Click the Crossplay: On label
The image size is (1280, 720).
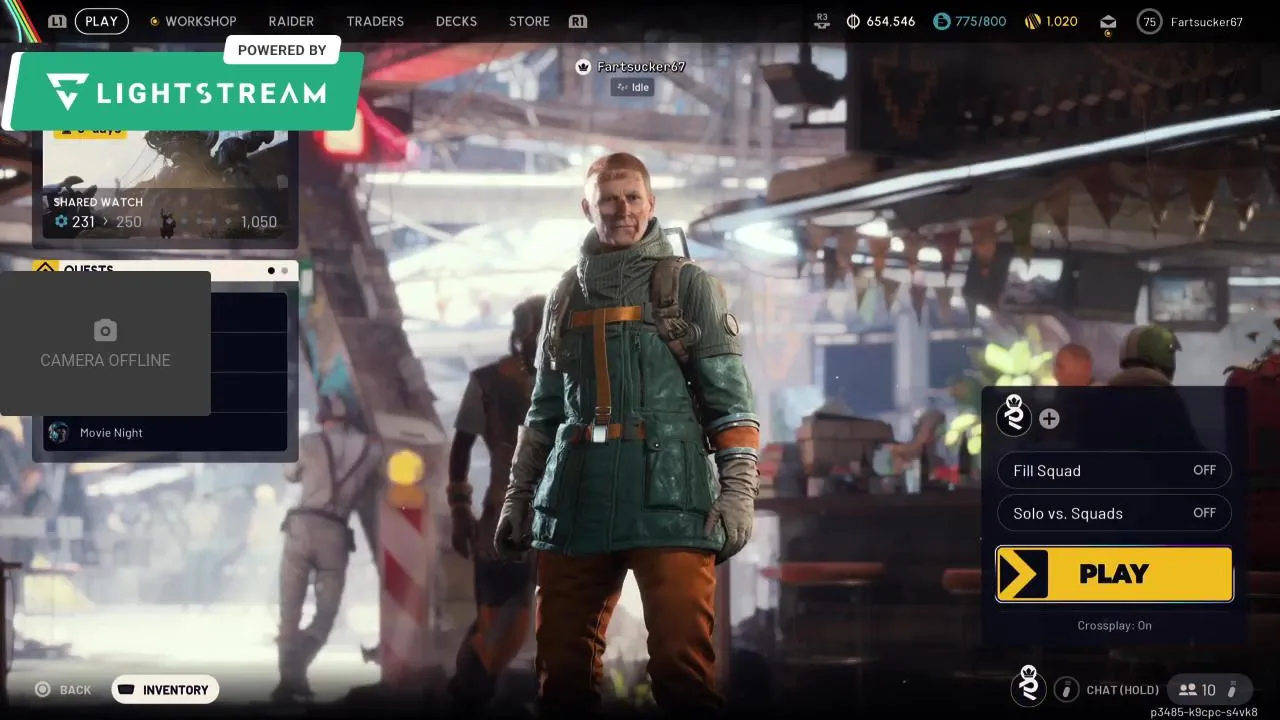coord(1114,625)
